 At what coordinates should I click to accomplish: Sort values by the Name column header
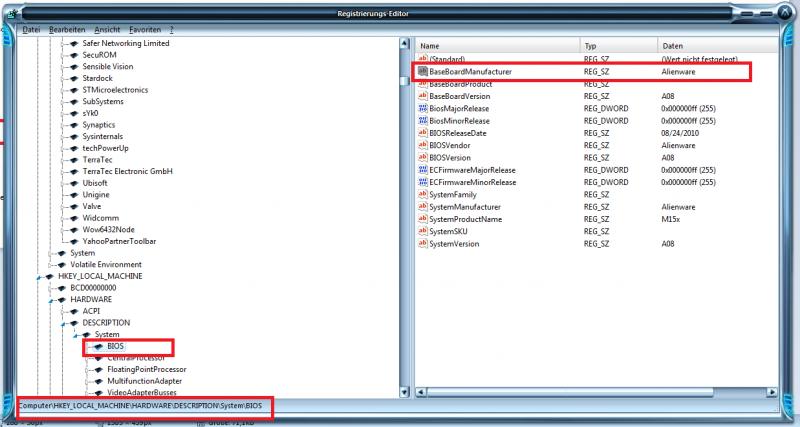point(497,45)
